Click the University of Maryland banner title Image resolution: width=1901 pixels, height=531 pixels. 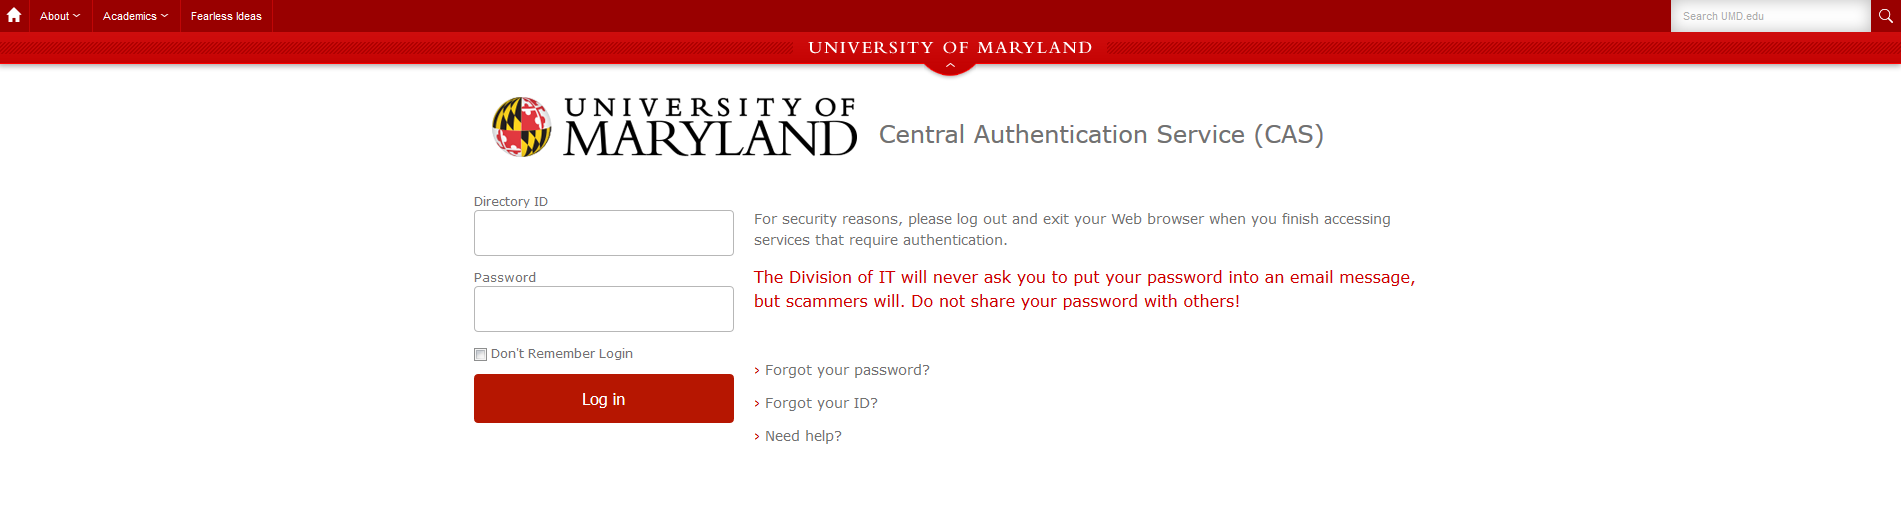950,47
